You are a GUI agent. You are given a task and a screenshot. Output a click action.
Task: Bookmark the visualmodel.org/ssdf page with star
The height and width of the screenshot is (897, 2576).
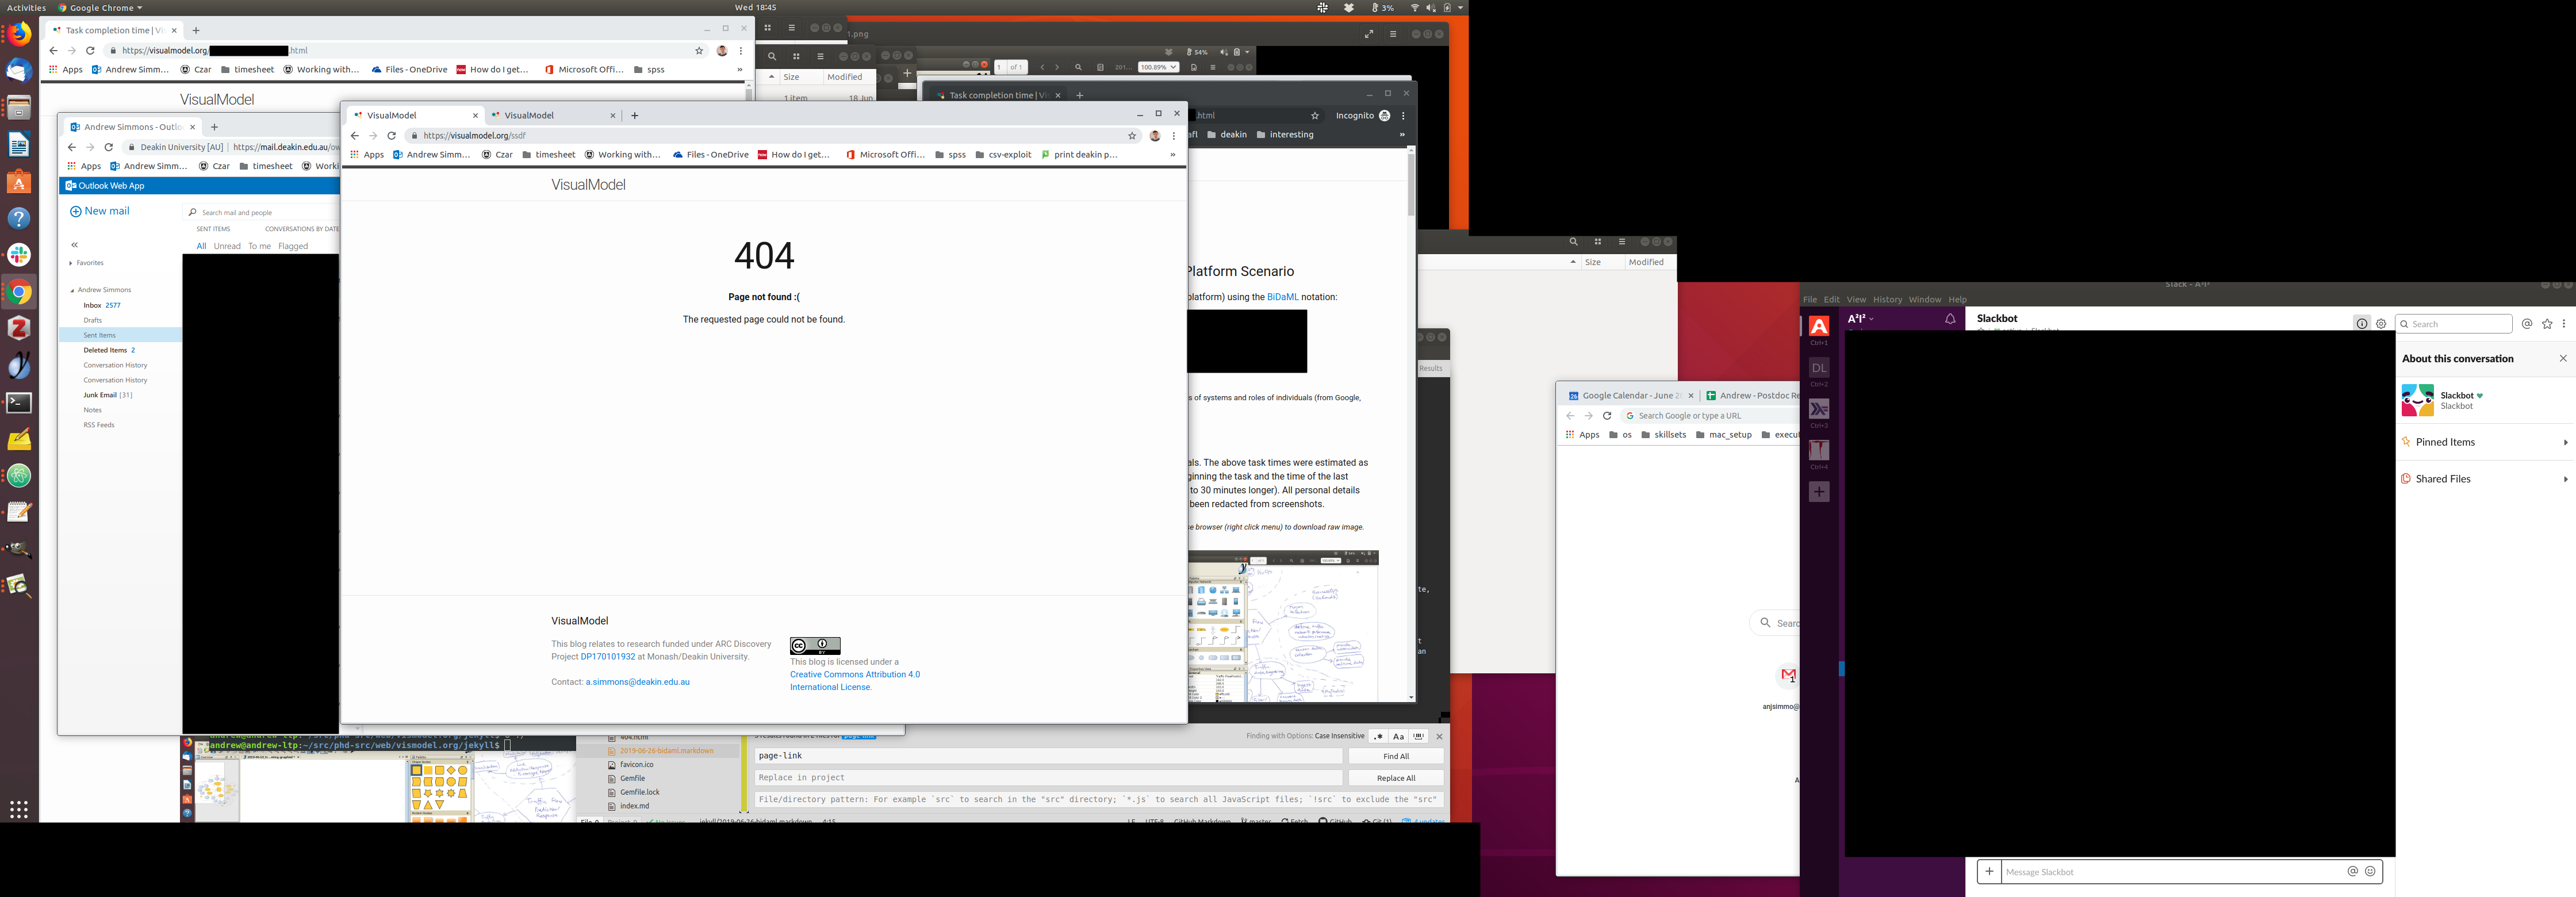[1132, 136]
